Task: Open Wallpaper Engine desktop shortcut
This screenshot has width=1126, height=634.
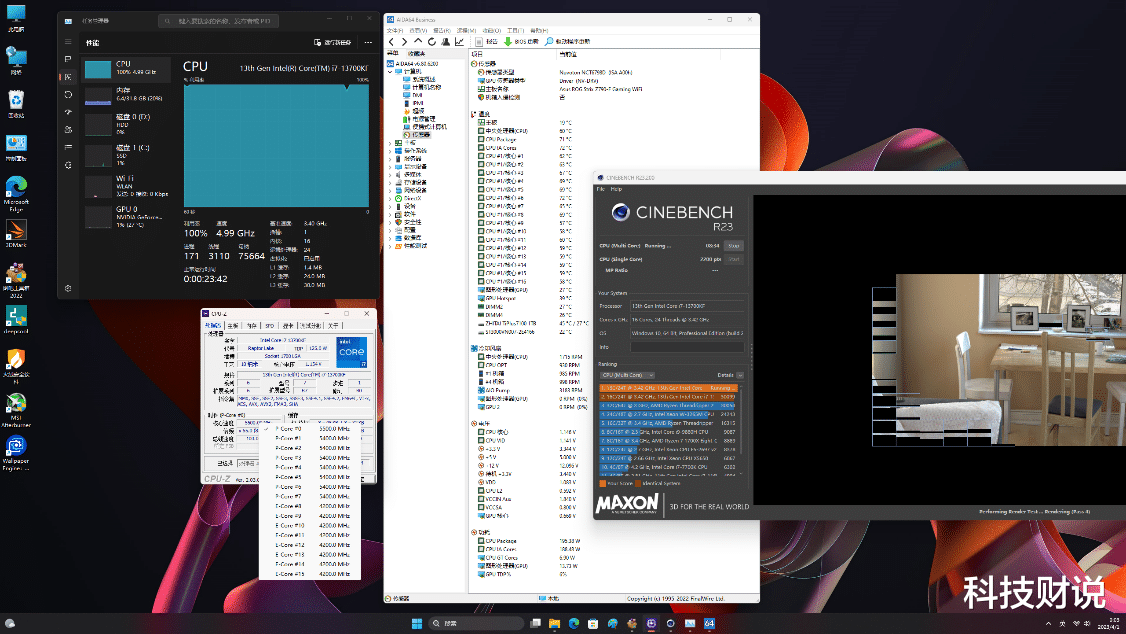Action: [x=16, y=454]
